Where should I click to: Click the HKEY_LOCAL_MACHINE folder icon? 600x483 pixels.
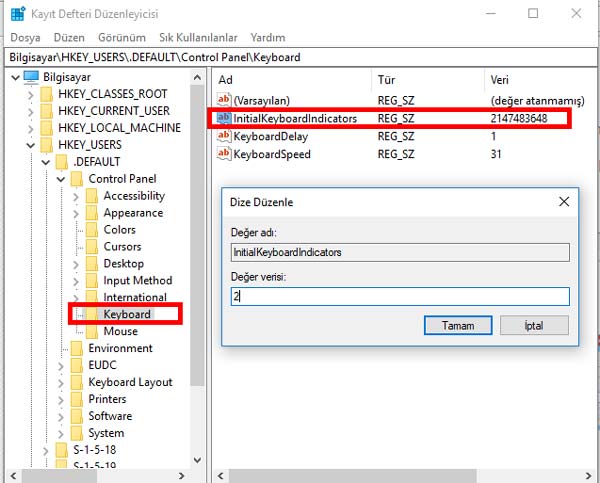coord(47,128)
